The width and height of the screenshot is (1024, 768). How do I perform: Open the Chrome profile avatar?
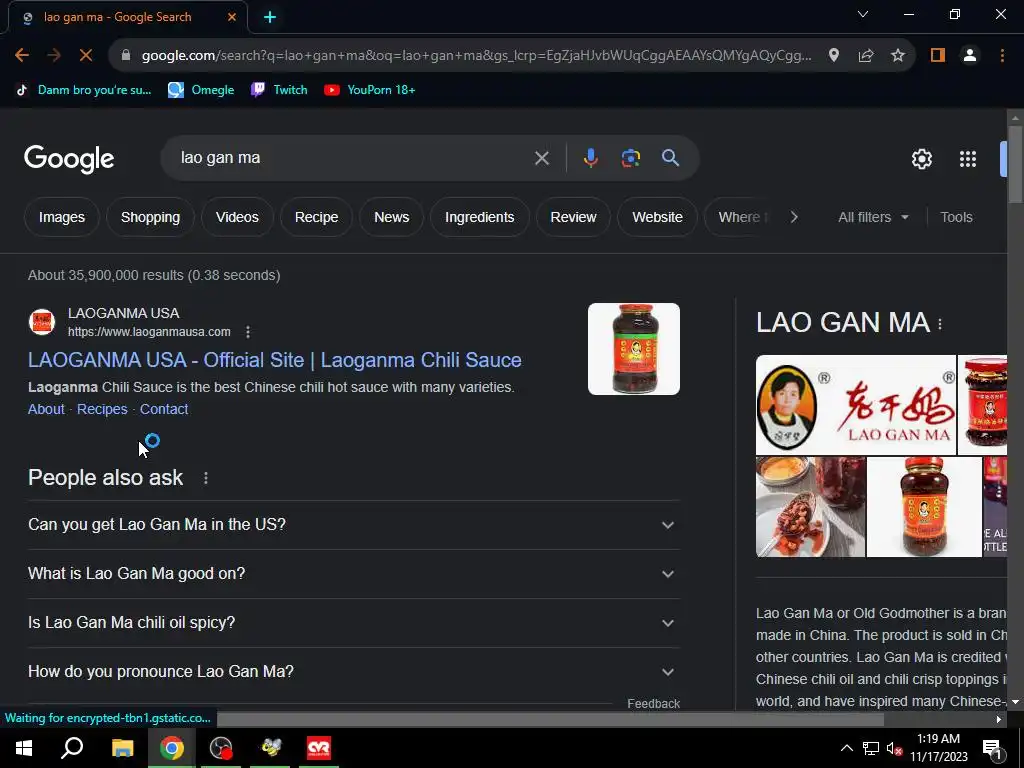tap(970, 56)
